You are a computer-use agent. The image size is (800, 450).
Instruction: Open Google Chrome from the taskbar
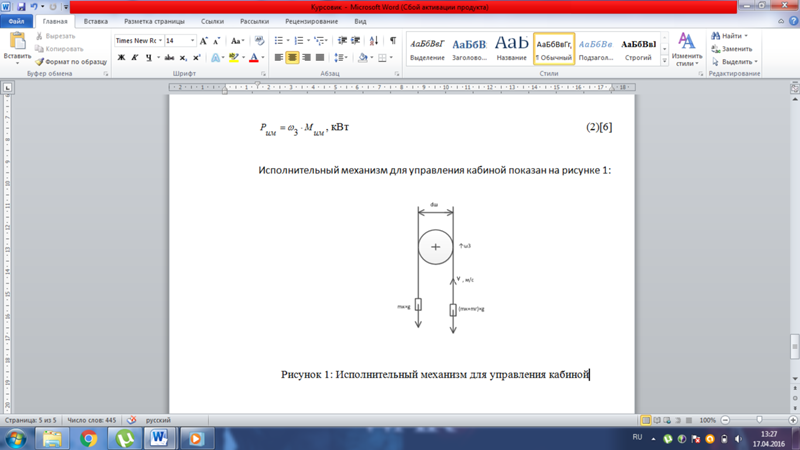(89, 439)
